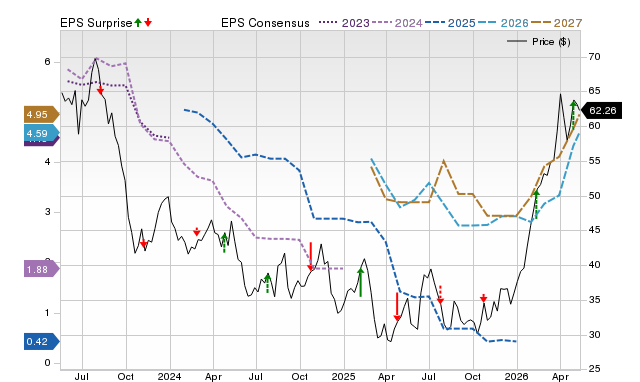Click the 3 label on the EPS axis
This screenshot has width=640, height=382.
point(47,211)
